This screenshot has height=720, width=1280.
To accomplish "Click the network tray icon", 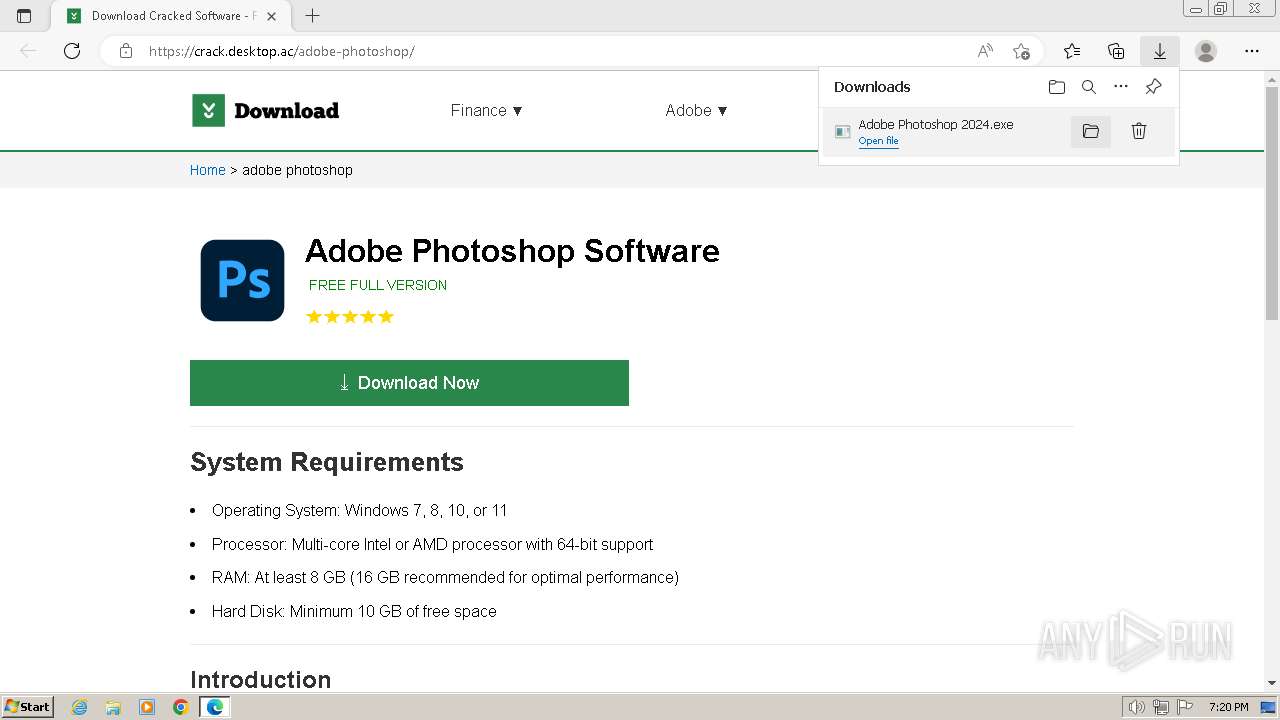I will (x=1161, y=707).
